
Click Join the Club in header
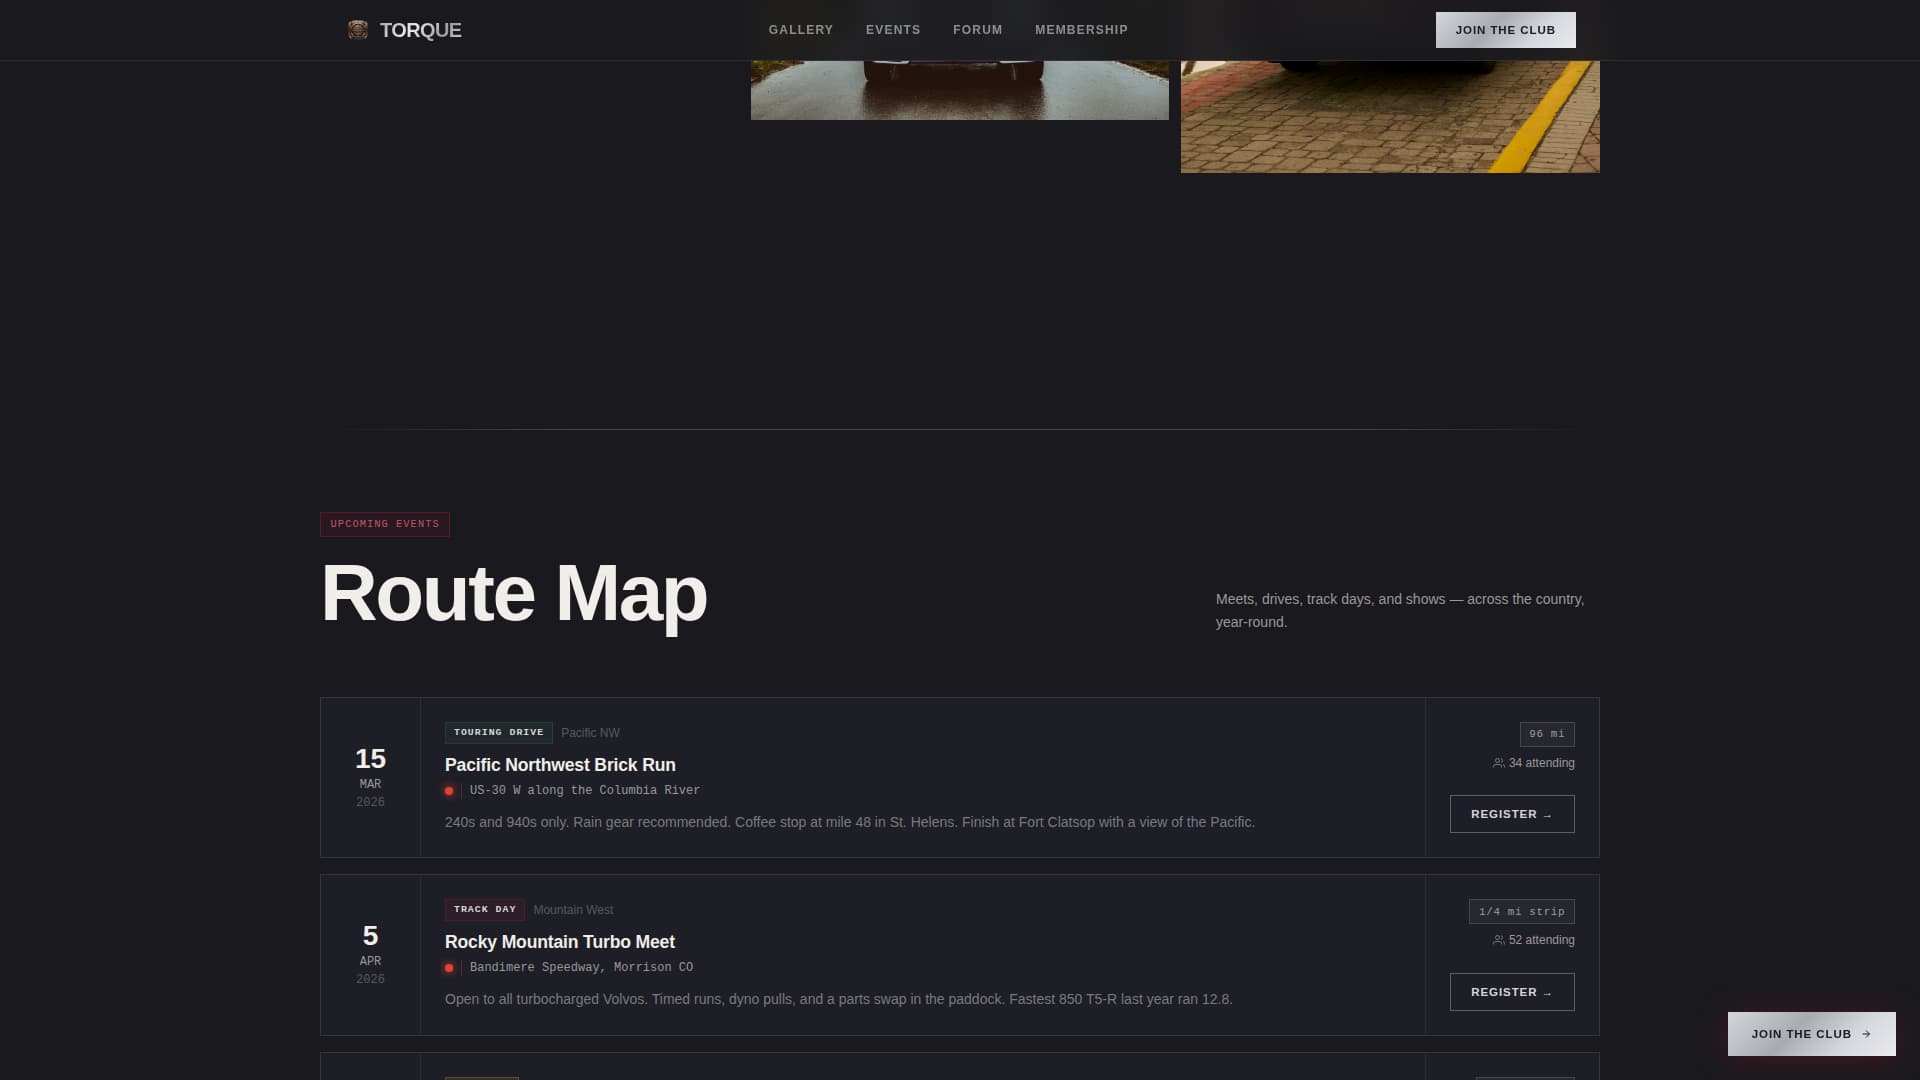point(1505,30)
